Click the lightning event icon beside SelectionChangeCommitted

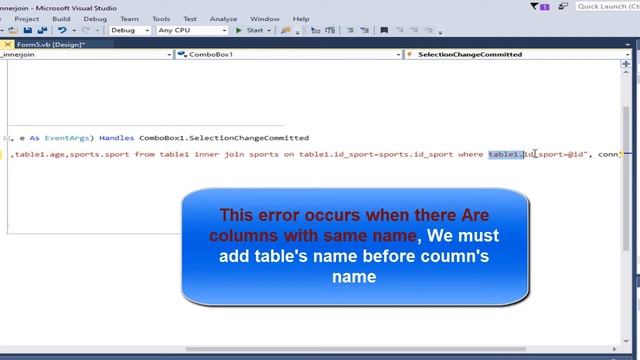[x=409, y=54]
